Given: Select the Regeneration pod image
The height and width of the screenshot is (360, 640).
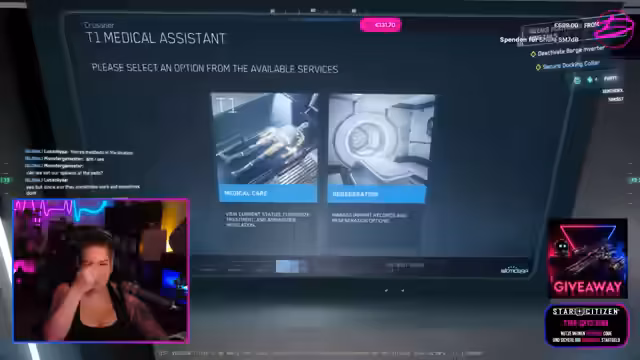Looking at the screenshot, I should pyautogui.click(x=381, y=140).
